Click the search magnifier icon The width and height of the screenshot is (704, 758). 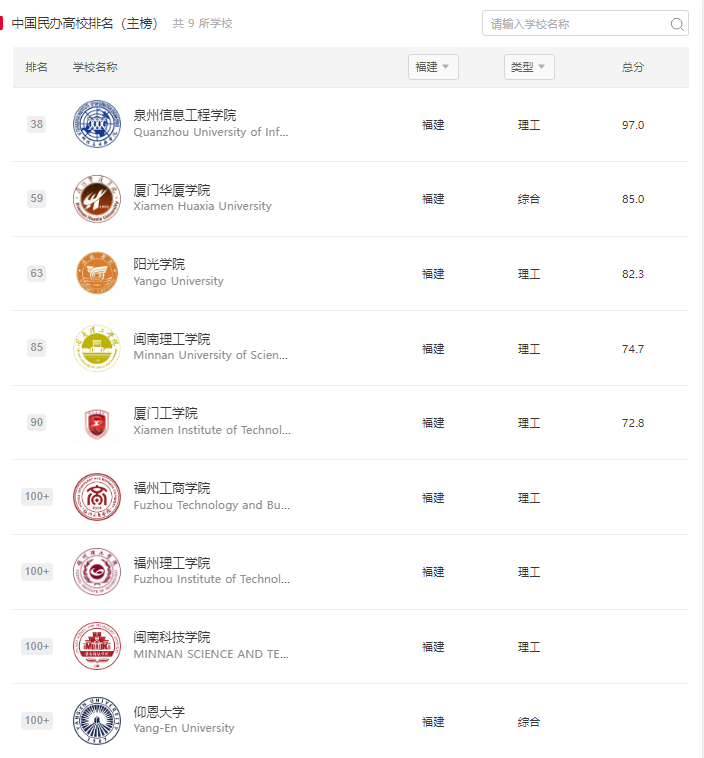(677, 24)
